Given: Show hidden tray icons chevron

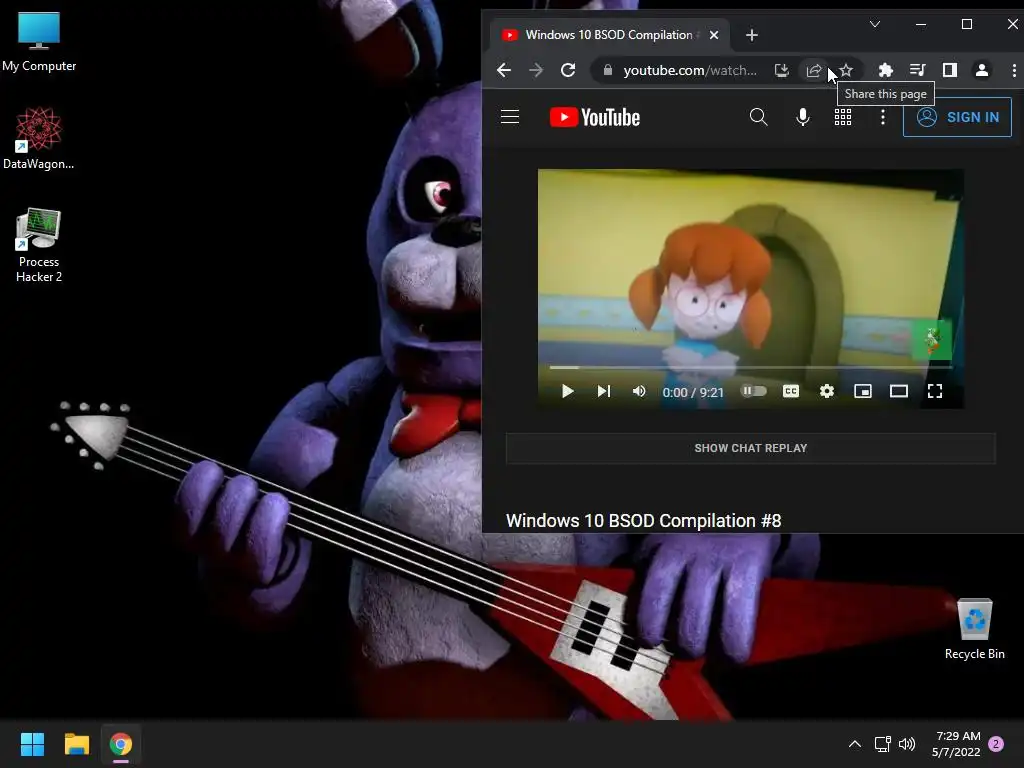Looking at the screenshot, I should point(854,744).
